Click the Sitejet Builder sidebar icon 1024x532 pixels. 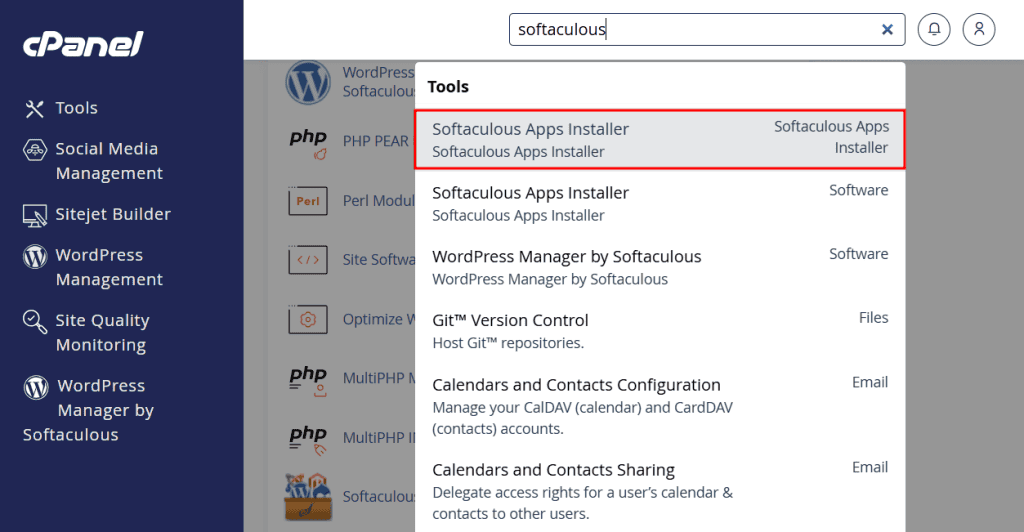(35, 215)
